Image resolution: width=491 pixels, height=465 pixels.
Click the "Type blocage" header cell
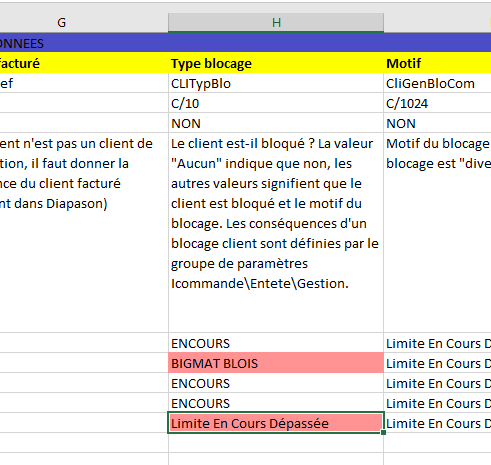pyautogui.click(x=276, y=63)
